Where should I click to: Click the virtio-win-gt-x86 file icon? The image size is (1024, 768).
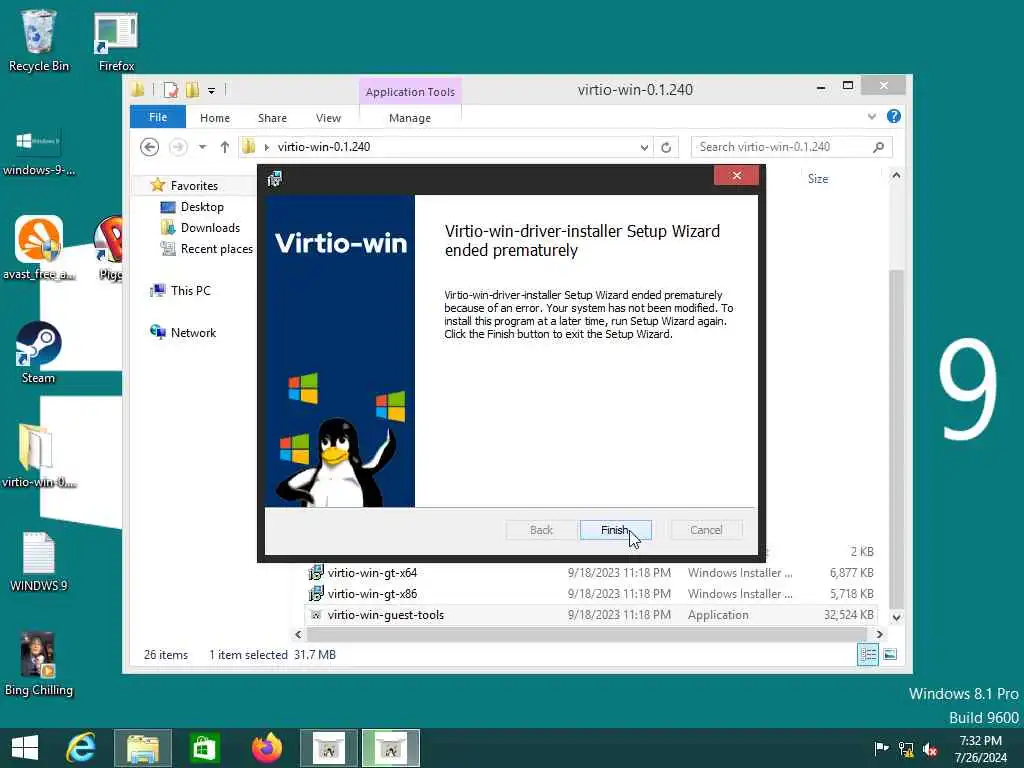[x=316, y=594]
